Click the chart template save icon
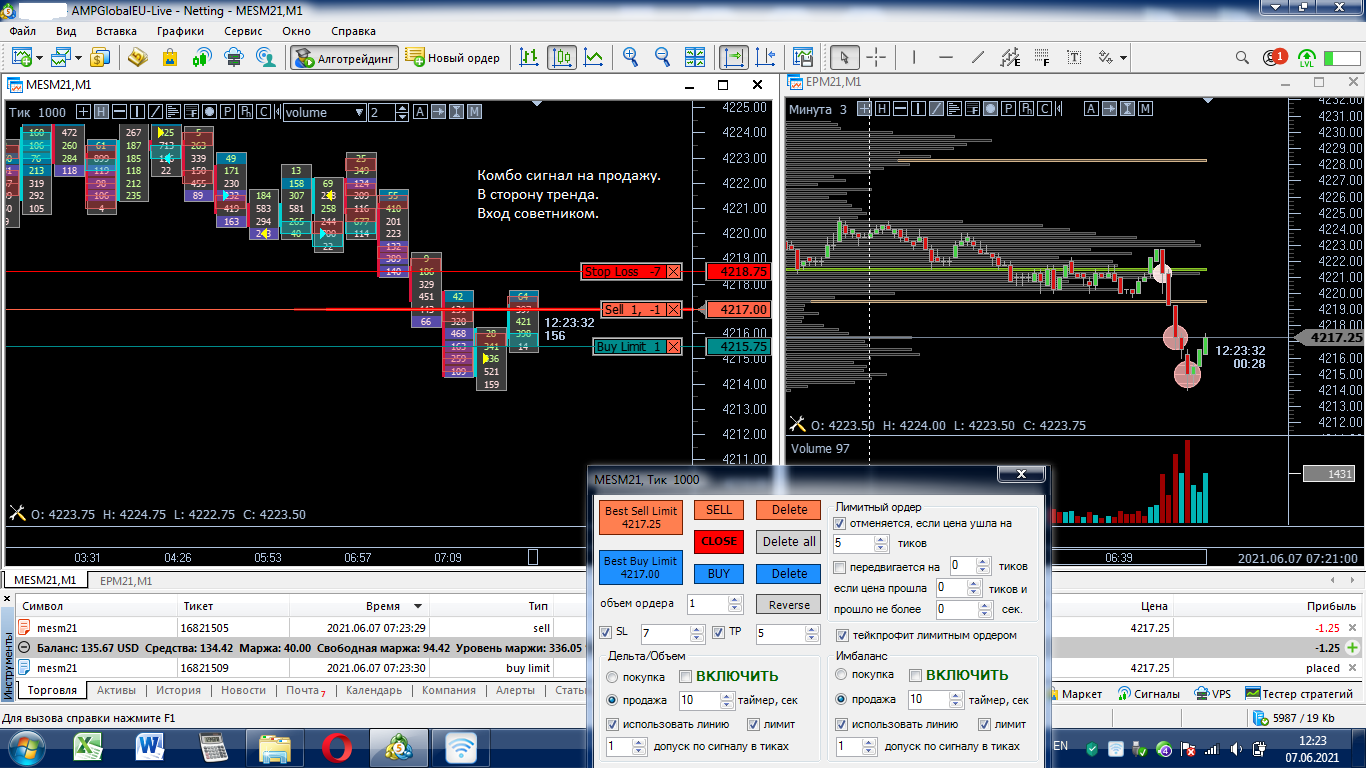 tap(803, 58)
